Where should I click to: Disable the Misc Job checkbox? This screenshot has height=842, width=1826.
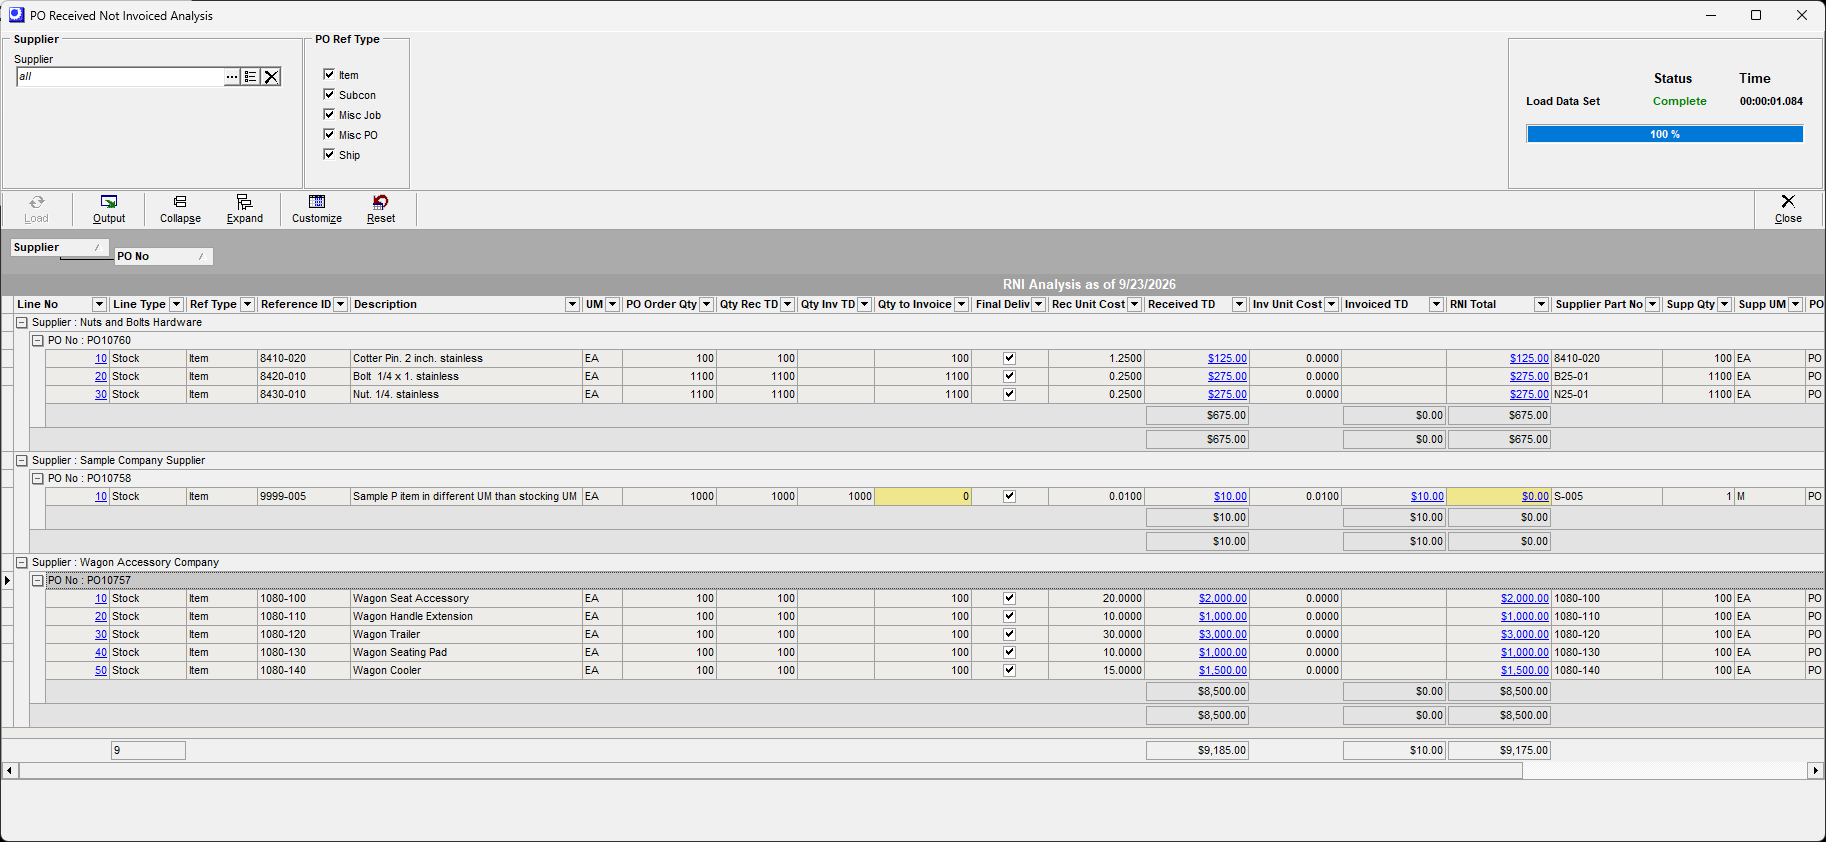pyautogui.click(x=329, y=114)
